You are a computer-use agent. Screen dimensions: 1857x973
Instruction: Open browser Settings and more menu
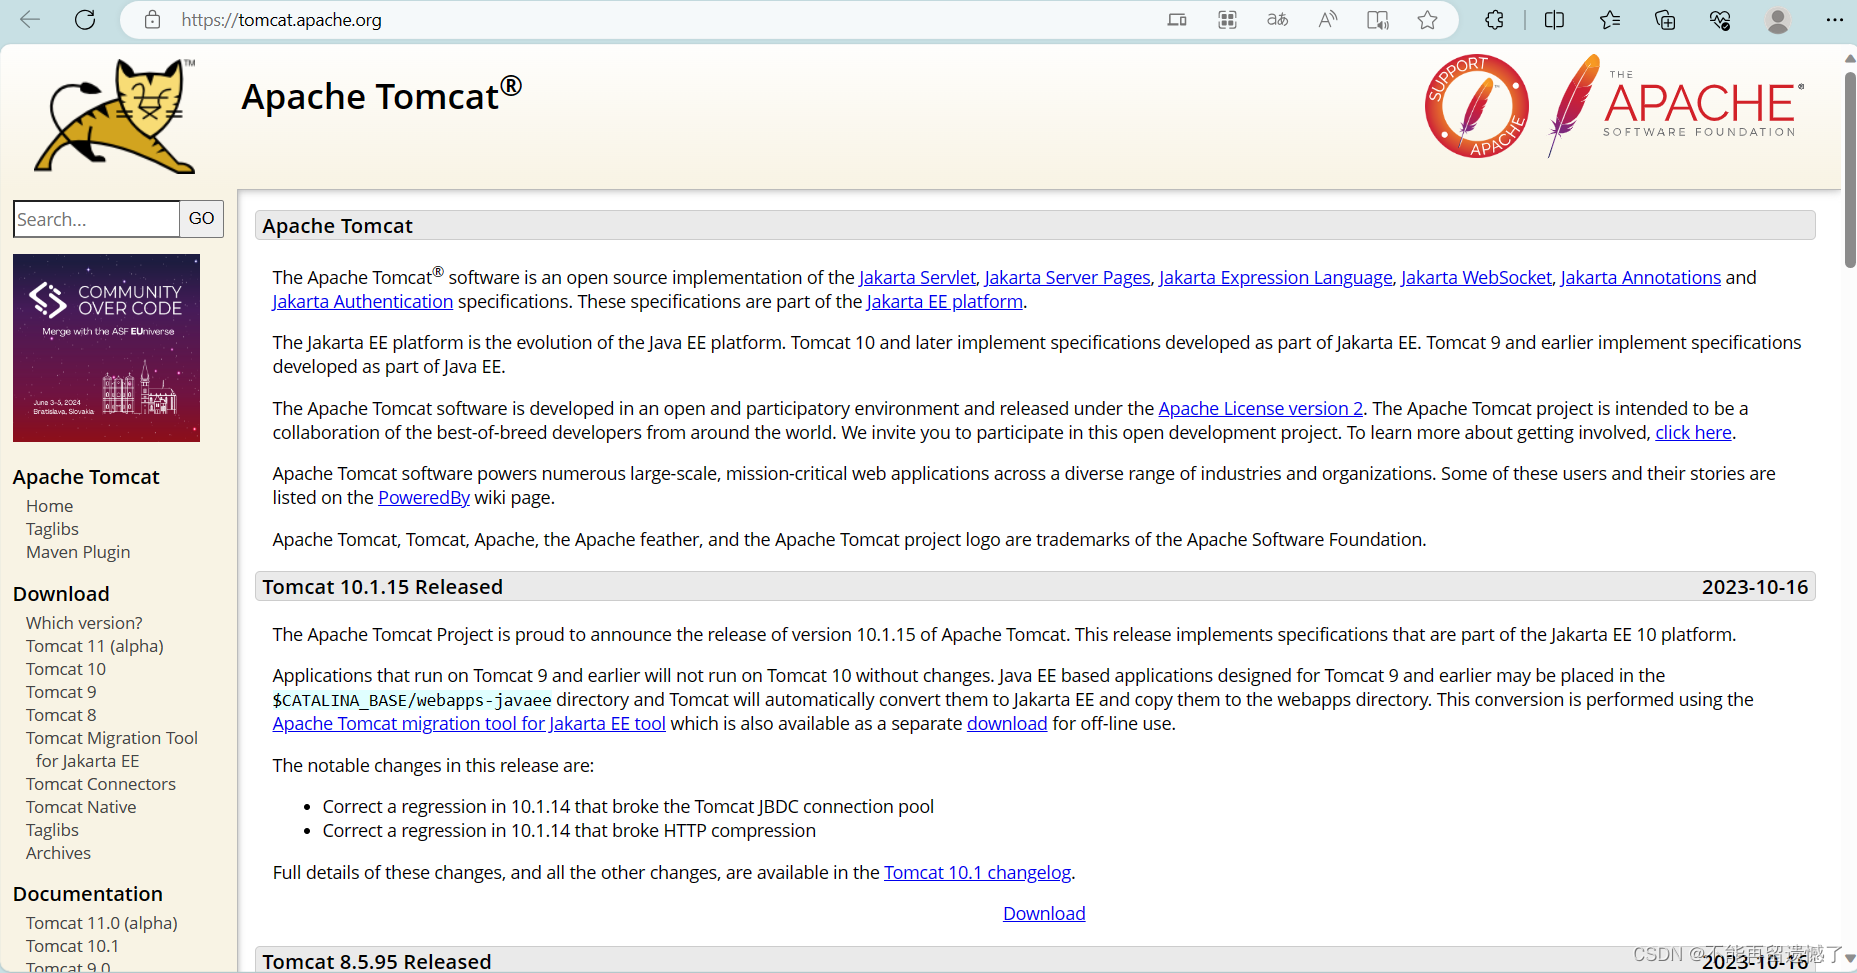(1834, 20)
